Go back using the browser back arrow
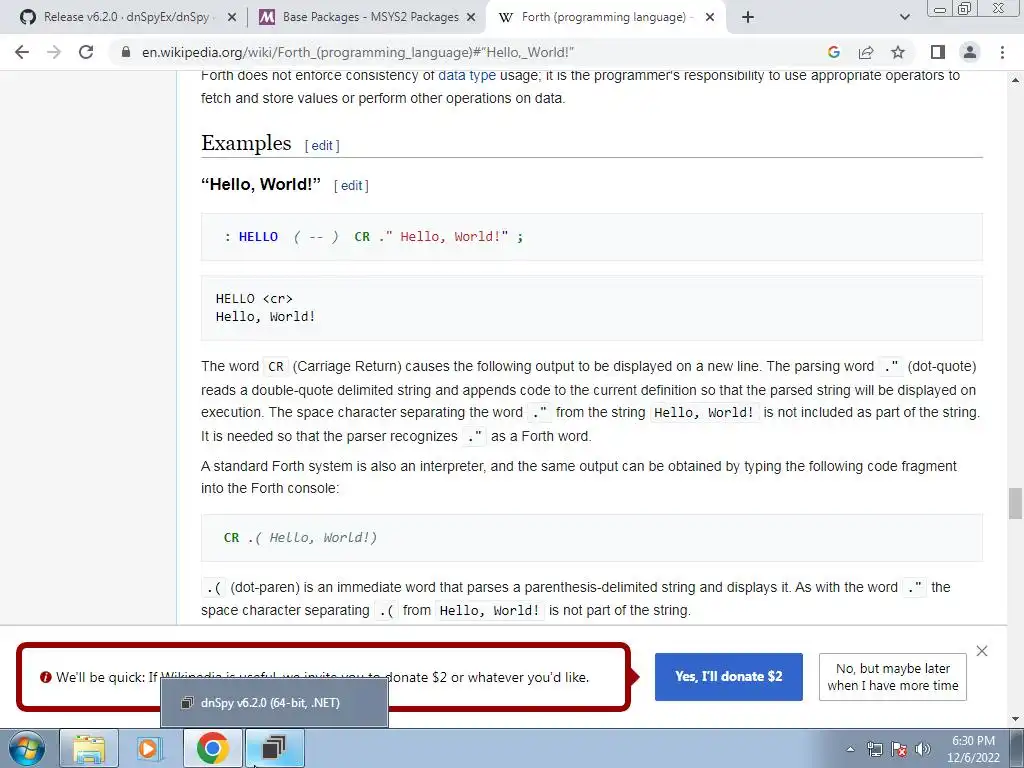 (22, 52)
